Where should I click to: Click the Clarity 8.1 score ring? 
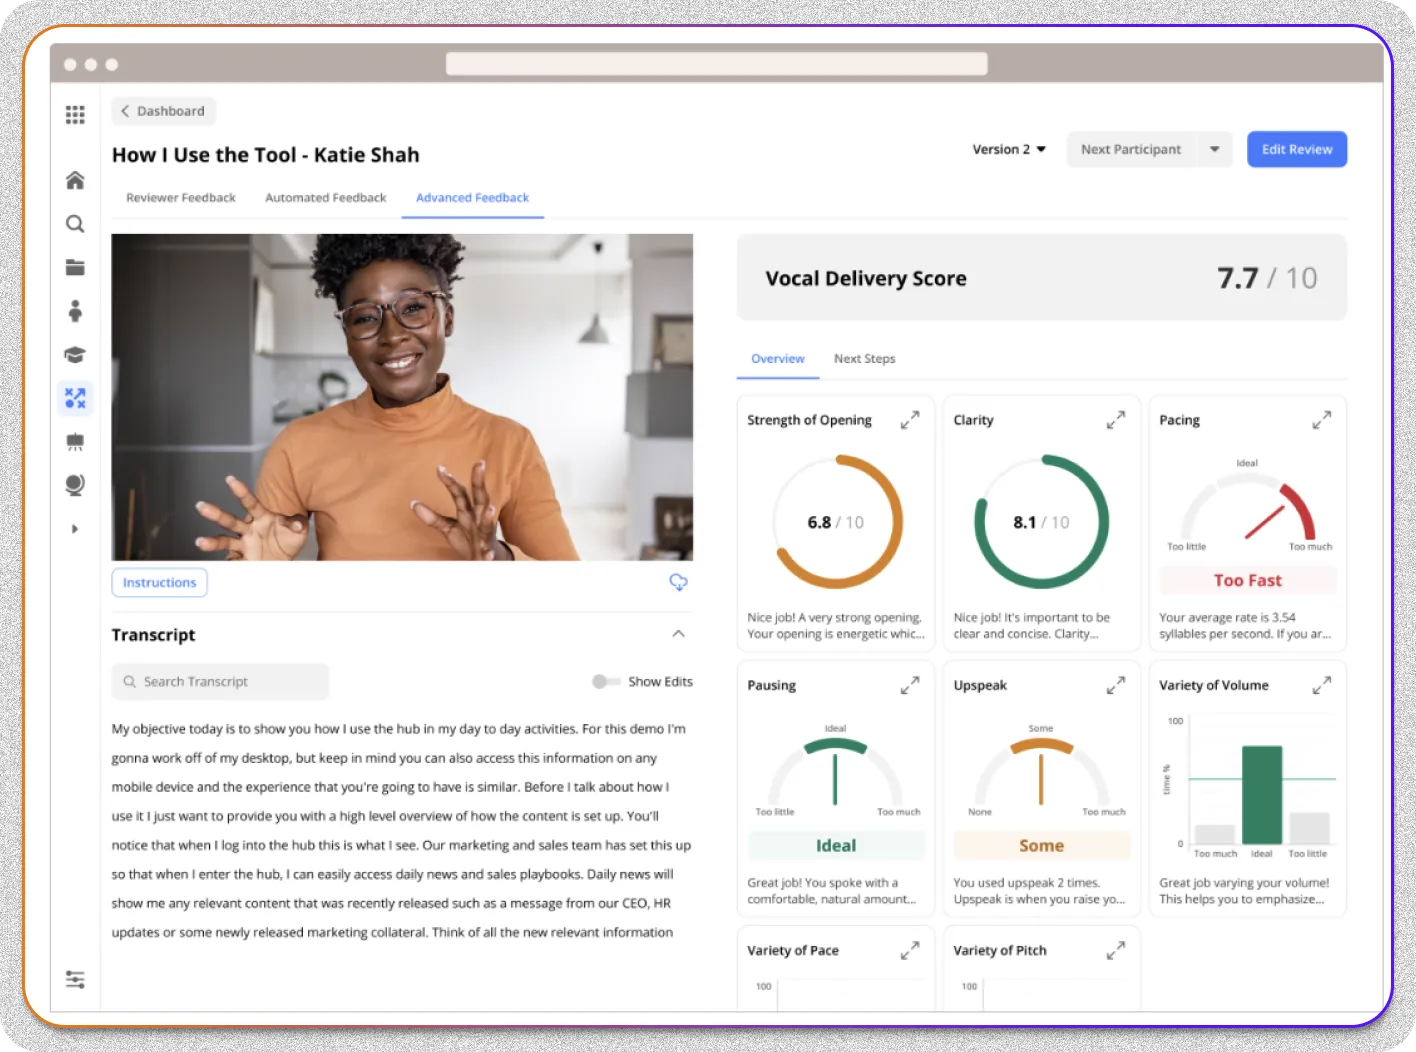pos(1041,522)
